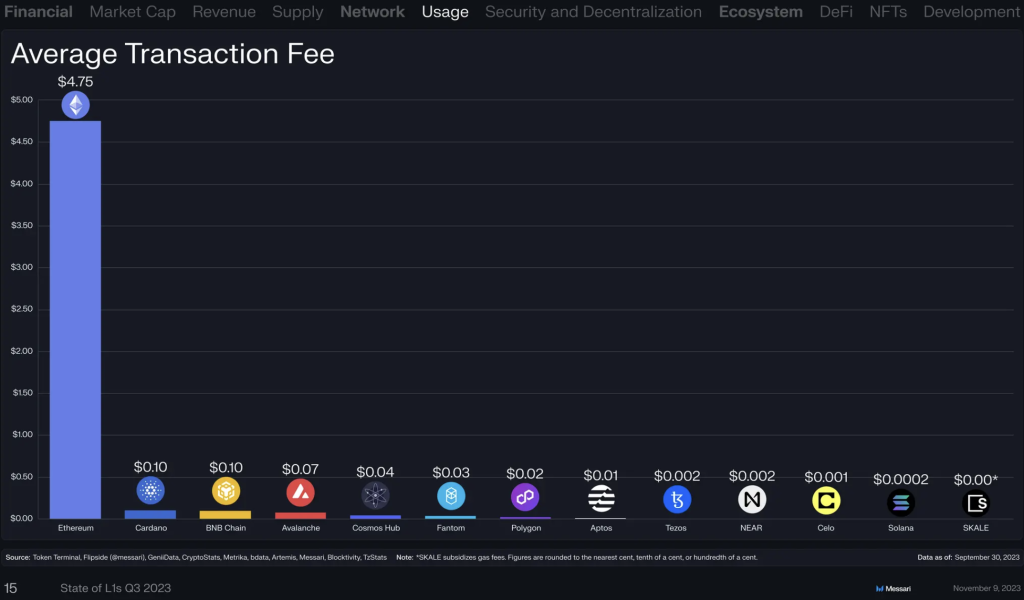Viewport: 1024px width, 600px height.
Task: Click the Fantom logo icon
Action: [x=451, y=496]
